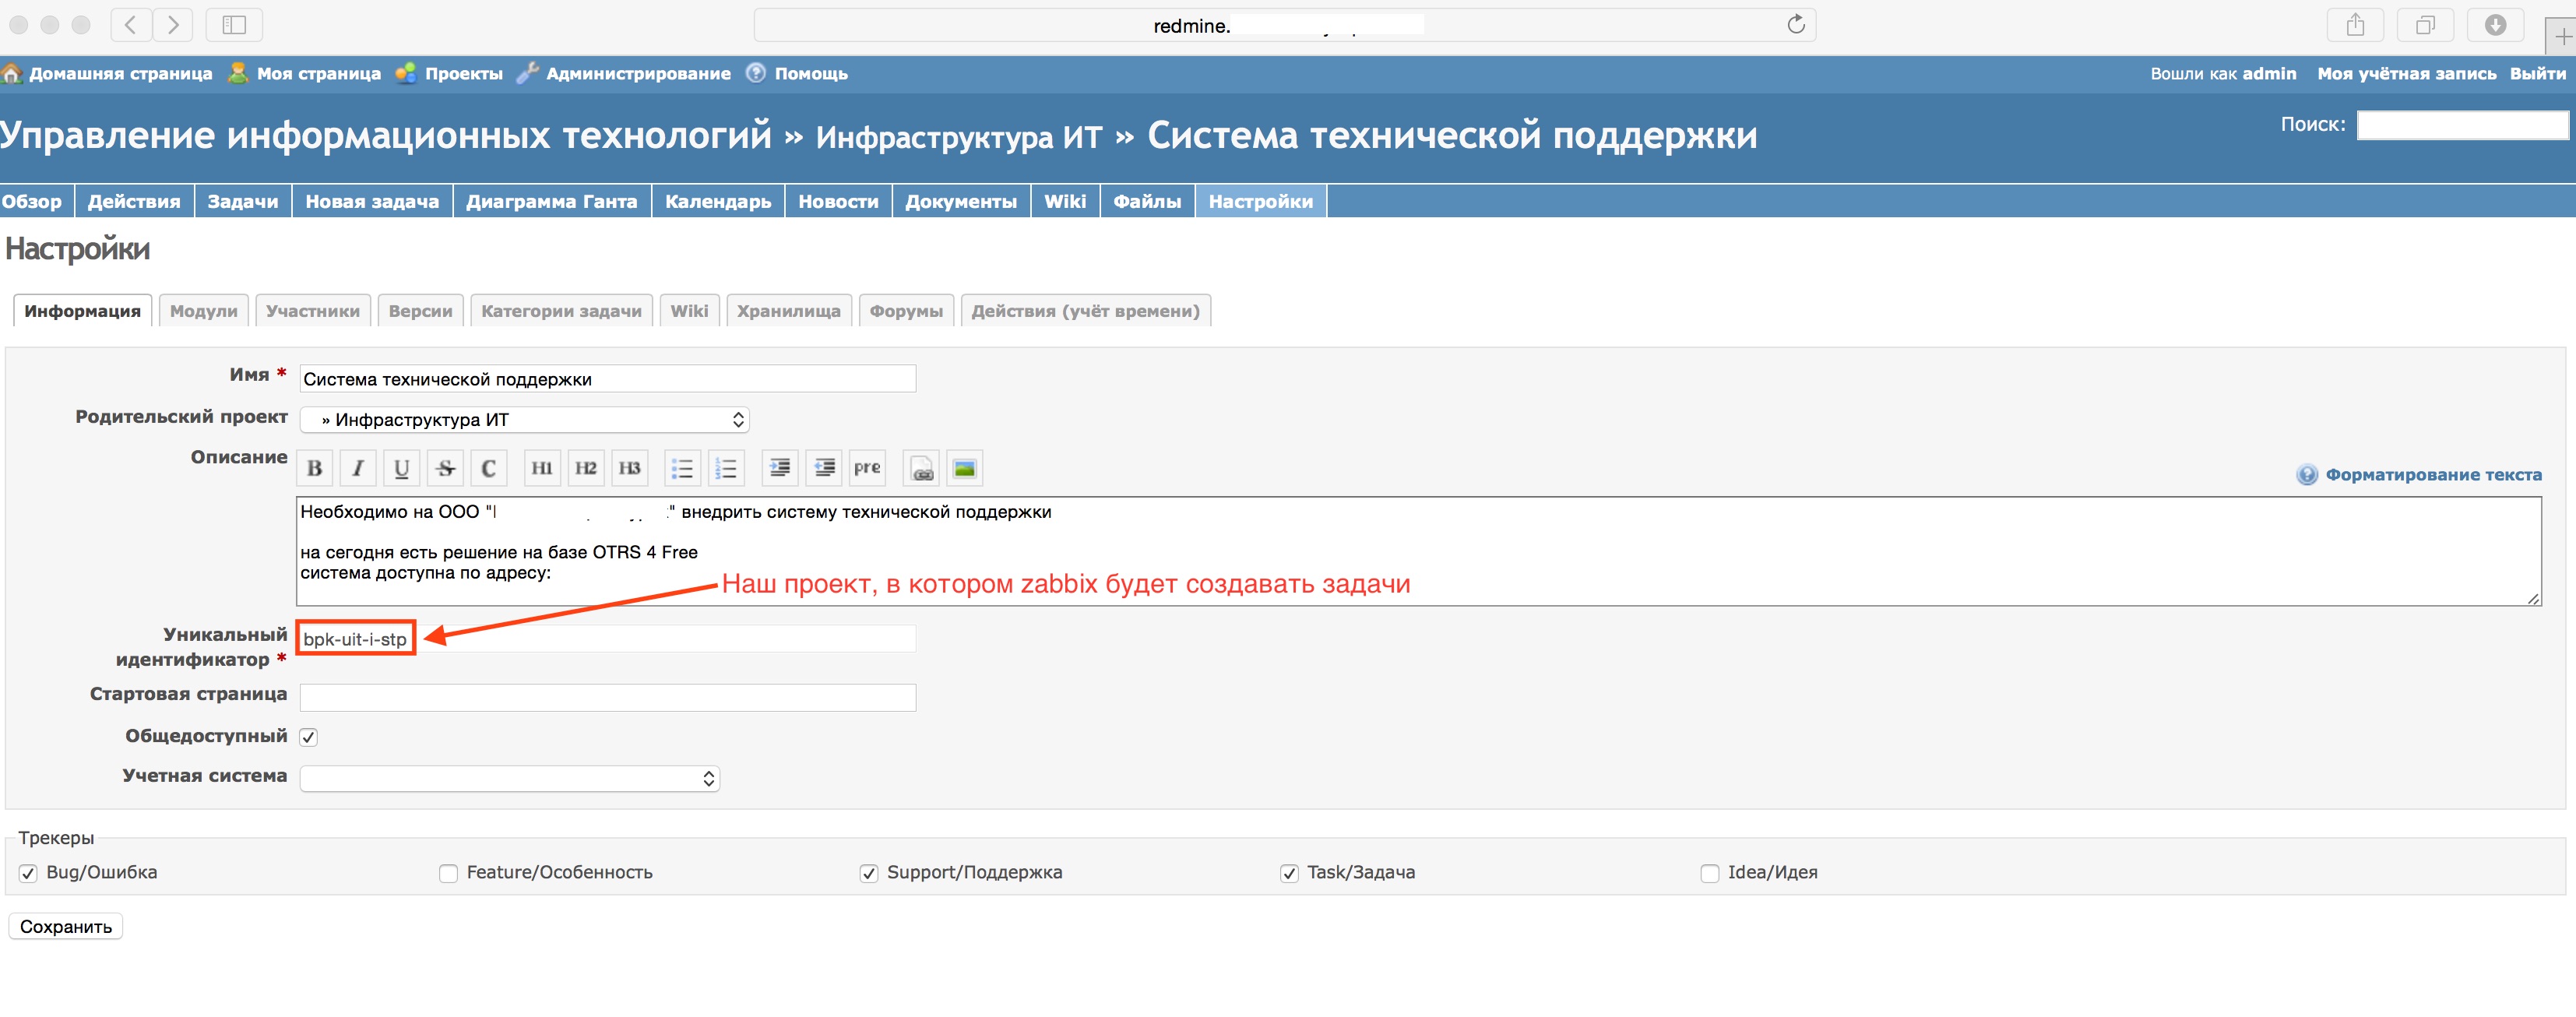Expand the Учетная система dropdown
This screenshot has width=2576, height=1017.
pos(509,779)
